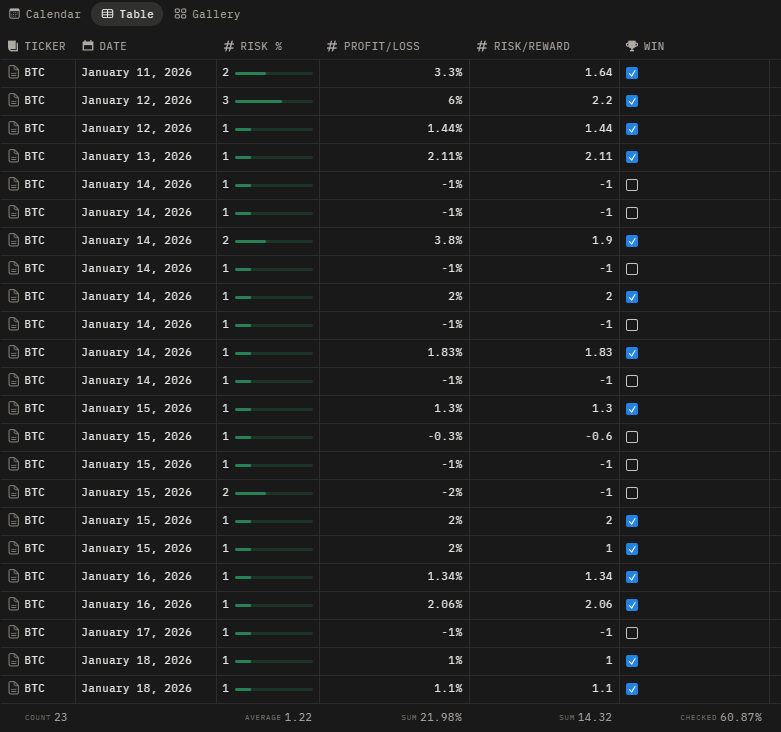Open page icon of the 2.06% profit row
The width and height of the screenshot is (781, 732).
coord(14,604)
